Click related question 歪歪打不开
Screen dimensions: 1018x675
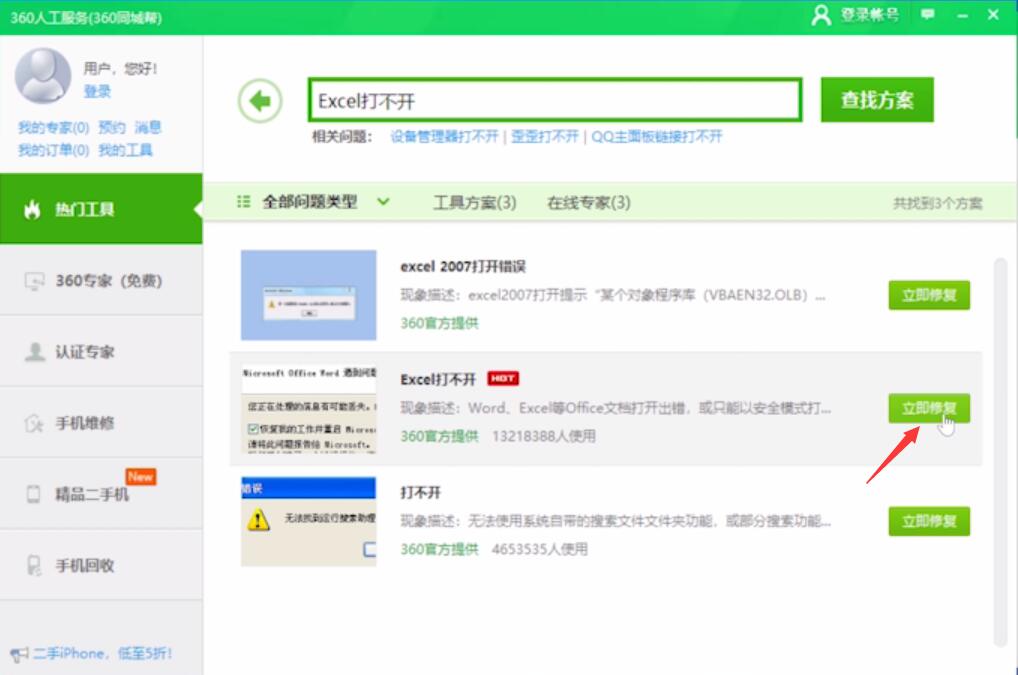pyautogui.click(x=545, y=136)
